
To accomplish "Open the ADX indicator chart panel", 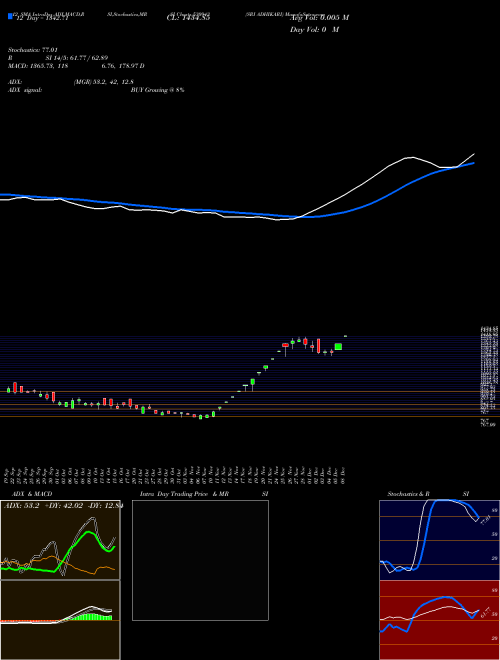I will coord(60,540).
